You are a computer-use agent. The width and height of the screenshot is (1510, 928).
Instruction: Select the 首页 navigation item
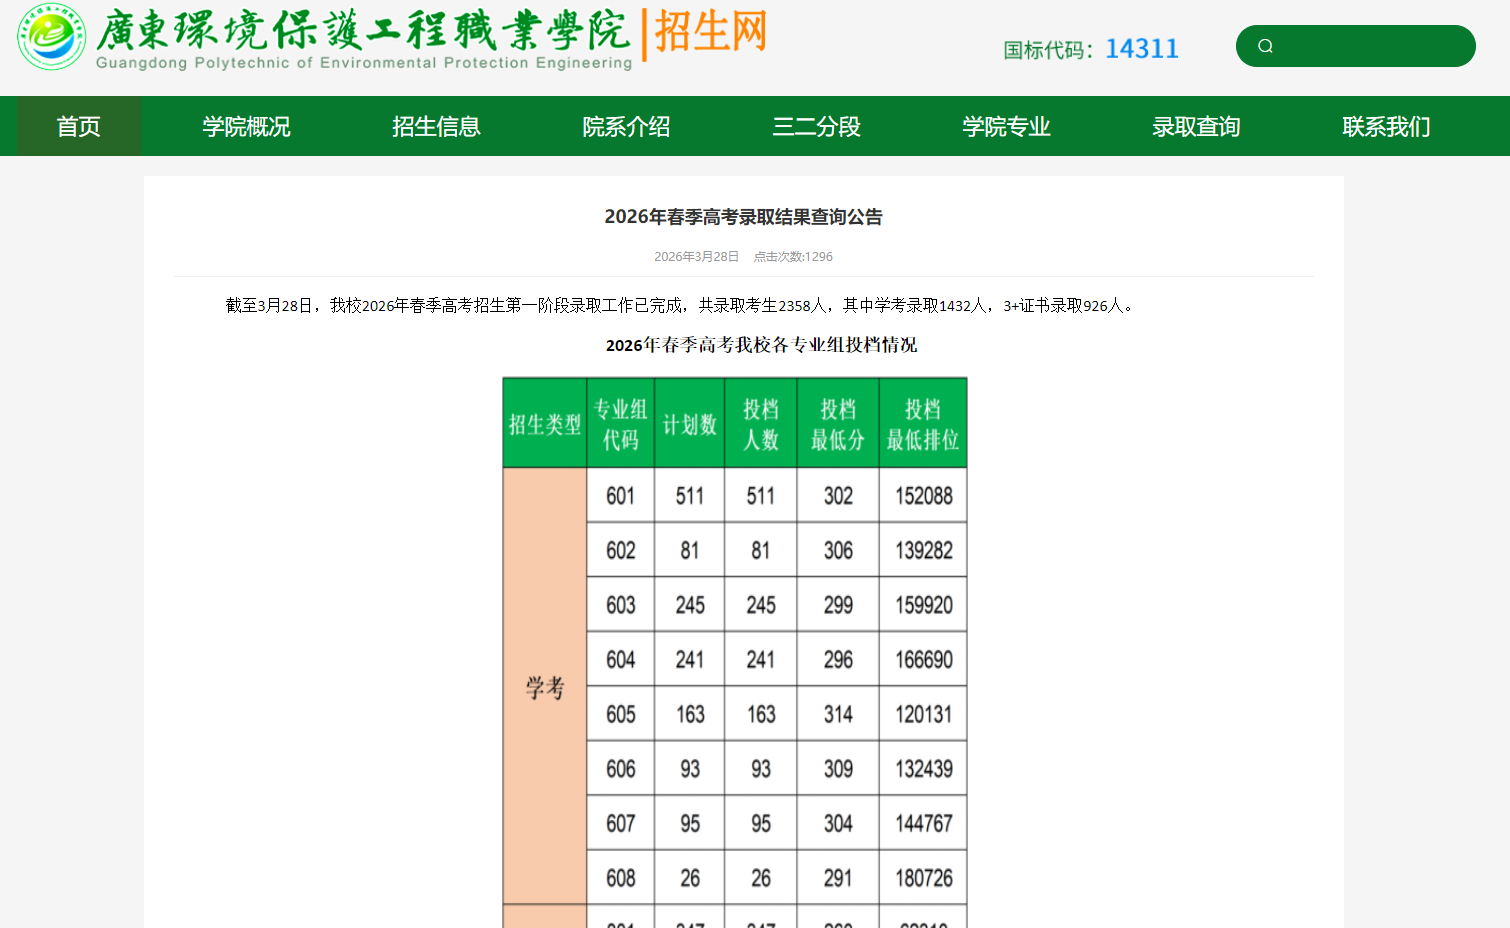point(78,126)
